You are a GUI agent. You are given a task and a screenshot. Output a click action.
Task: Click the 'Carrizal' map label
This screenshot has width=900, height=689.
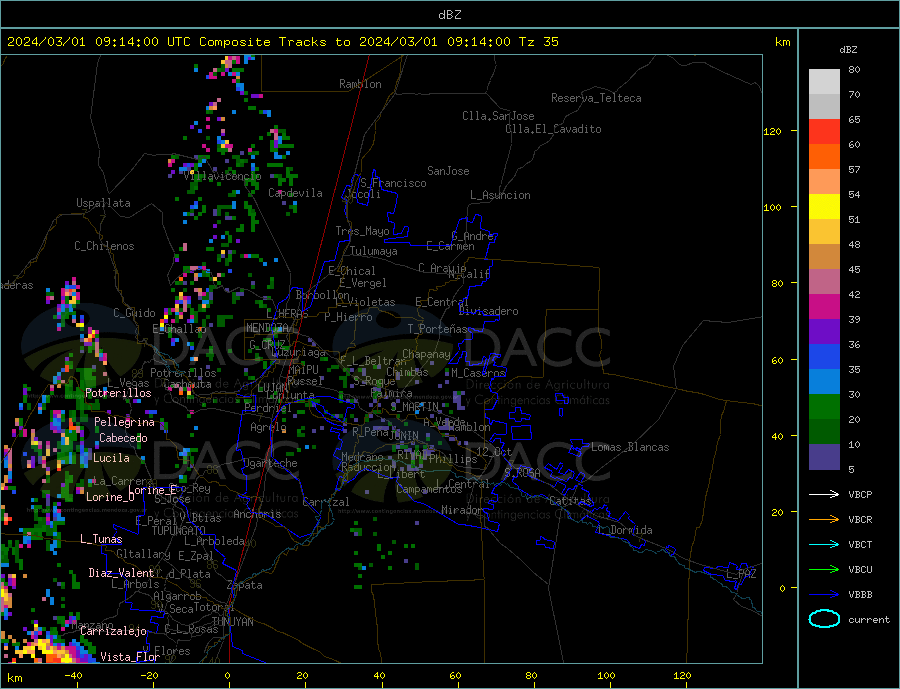325,502
